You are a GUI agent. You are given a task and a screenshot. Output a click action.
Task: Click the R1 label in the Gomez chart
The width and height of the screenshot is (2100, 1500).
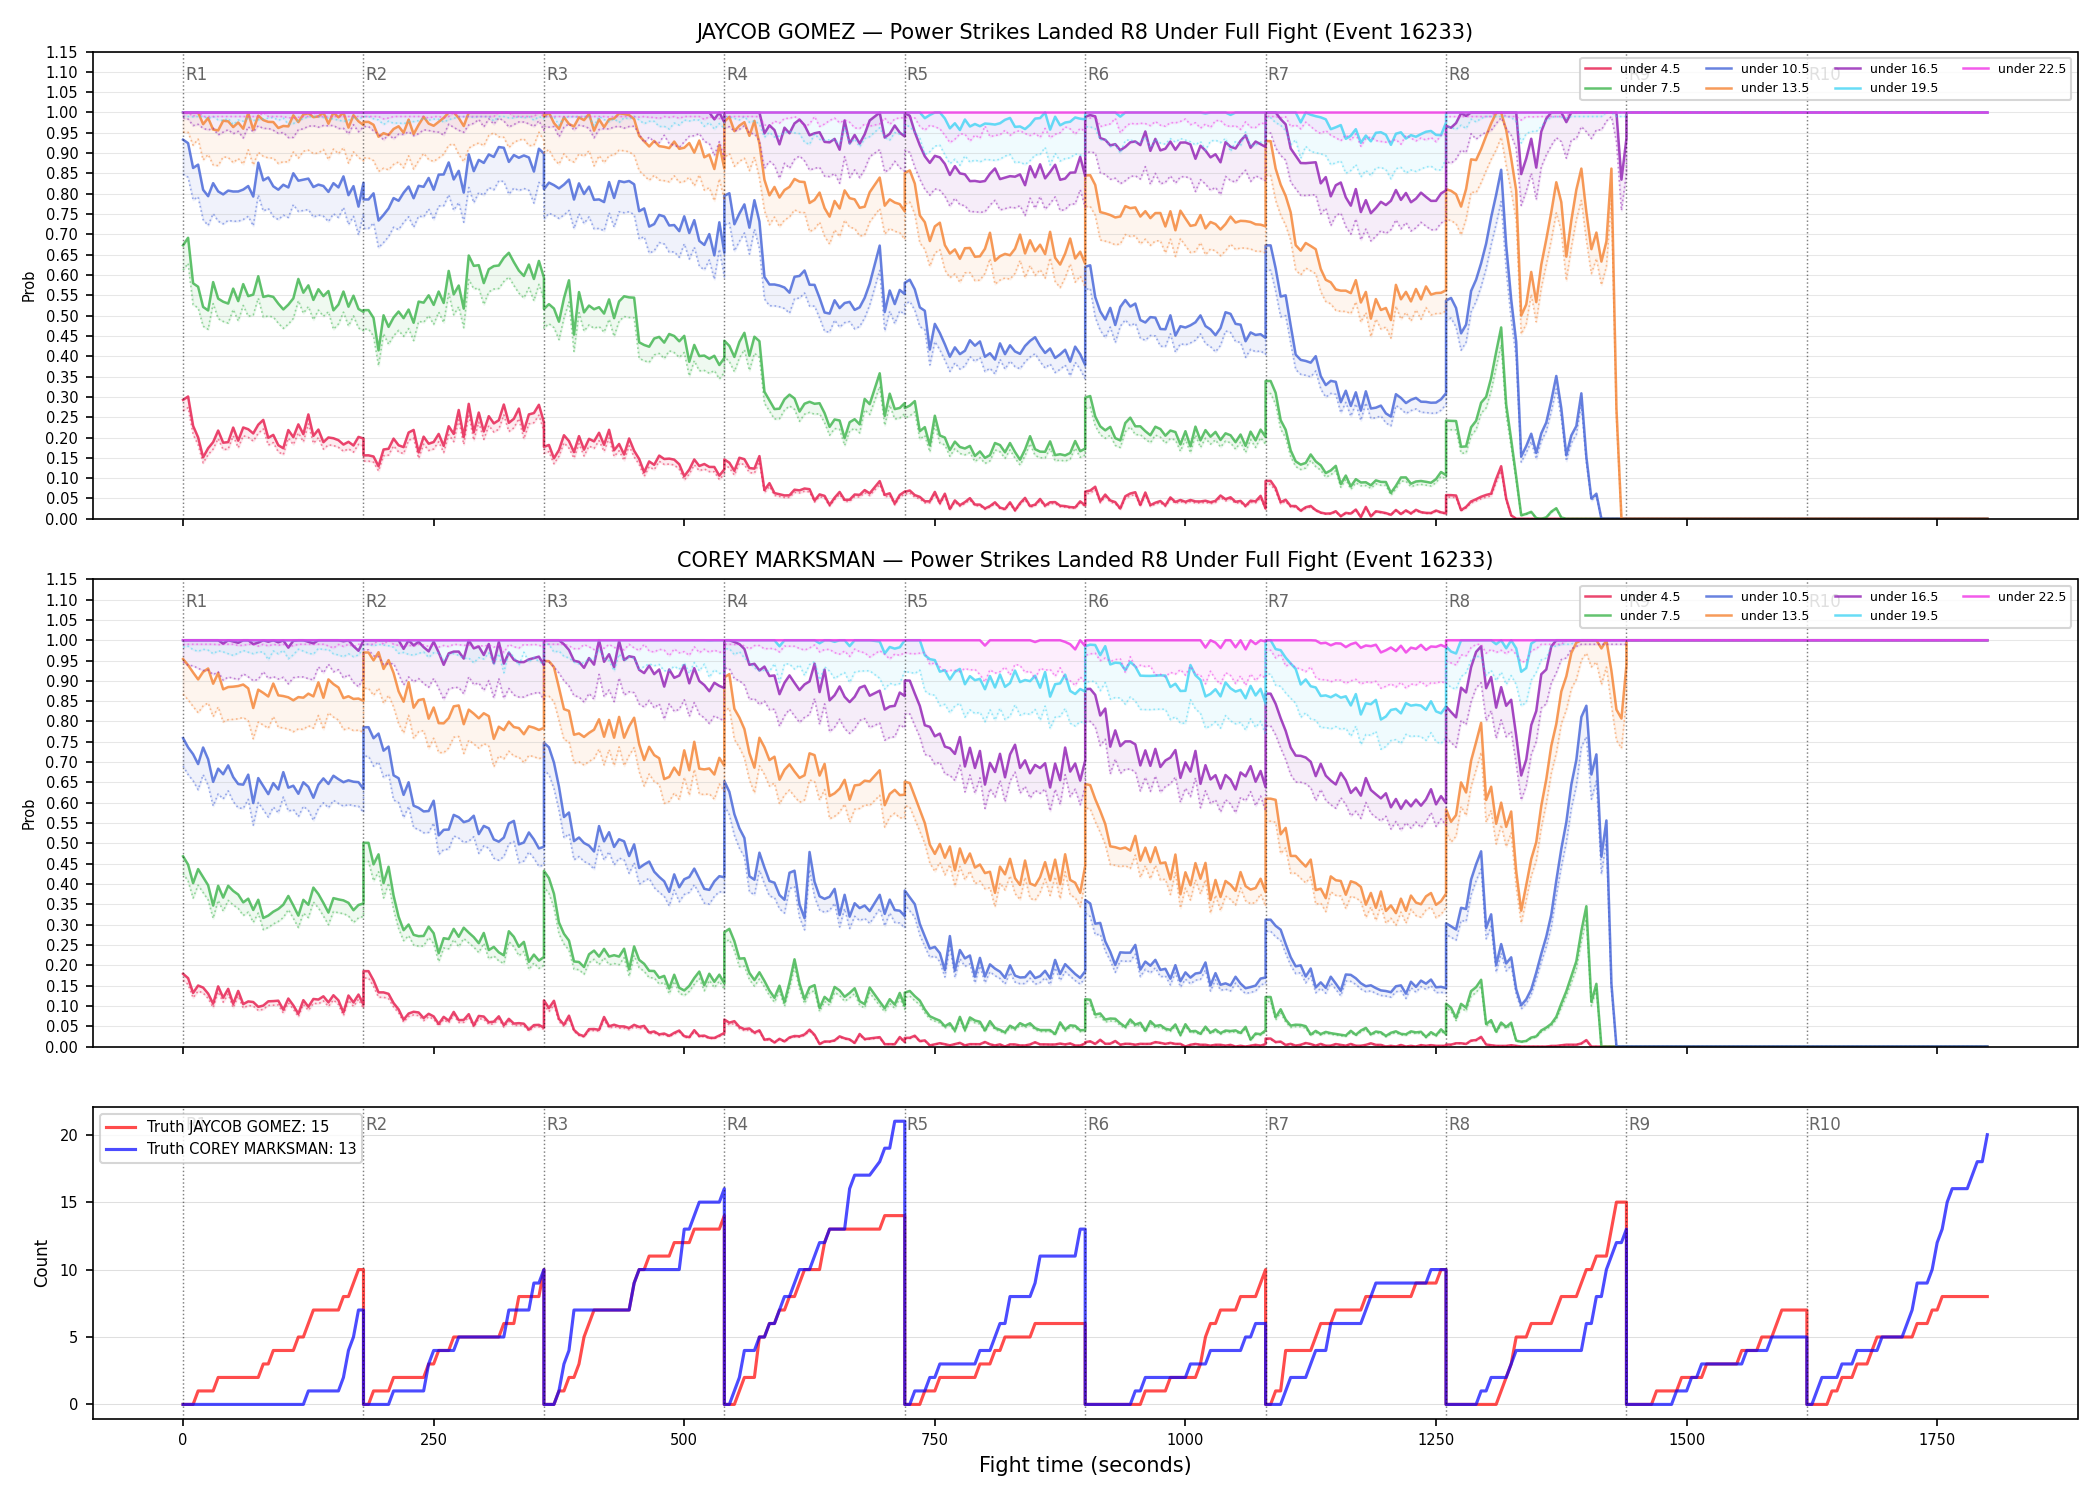click(196, 74)
